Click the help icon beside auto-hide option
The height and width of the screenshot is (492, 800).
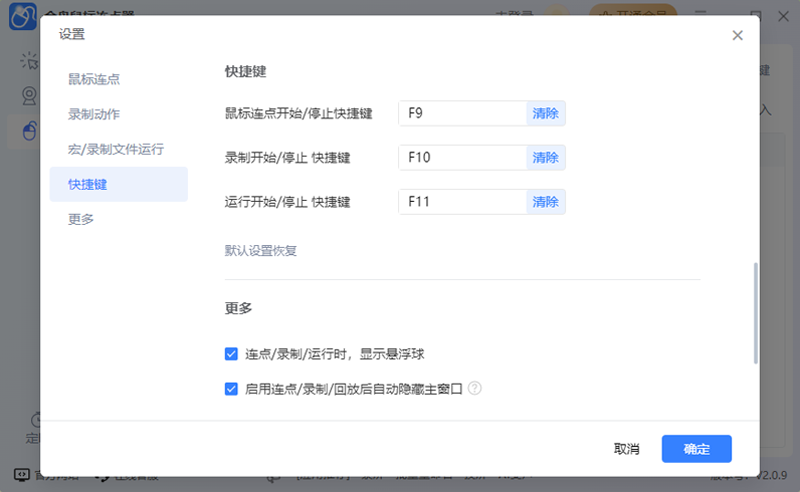click(x=475, y=388)
